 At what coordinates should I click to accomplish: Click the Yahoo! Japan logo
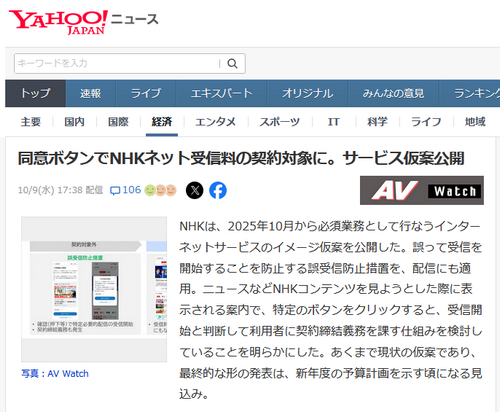click(58, 22)
